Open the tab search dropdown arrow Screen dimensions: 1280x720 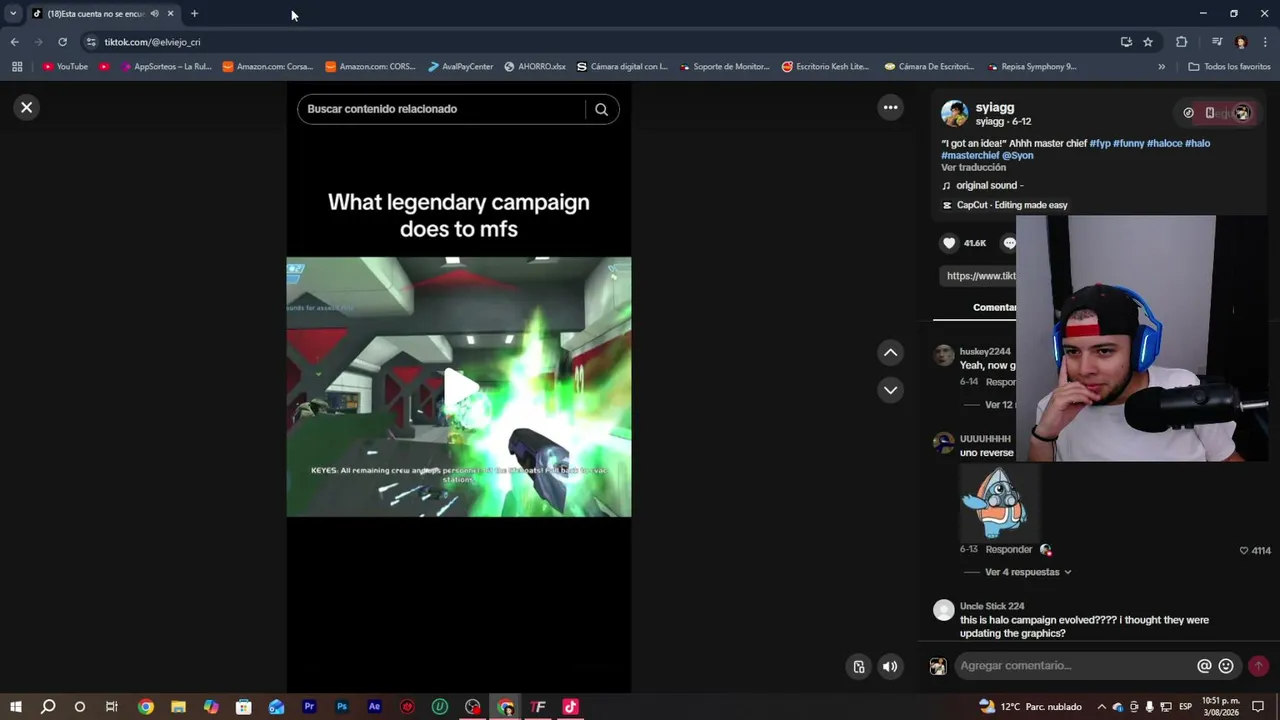[x=13, y=13]
